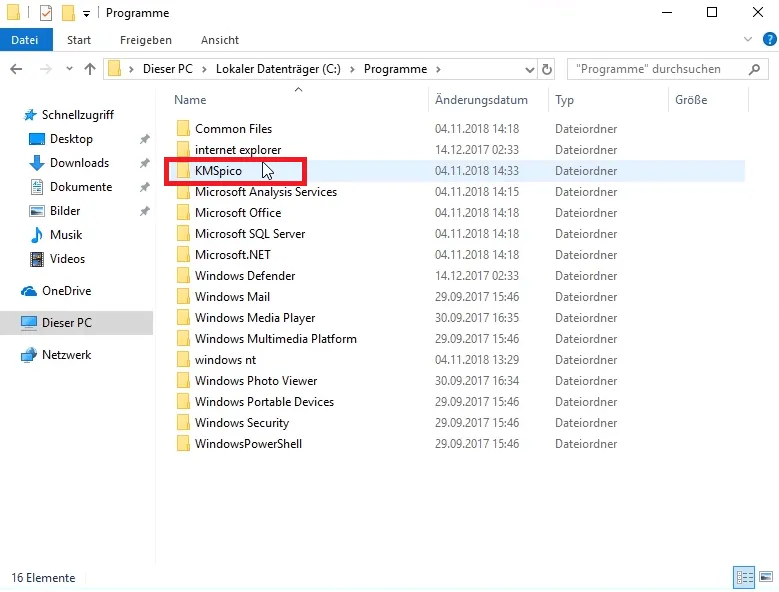Open Downloads in the navigation pane
Viewport: 779px width, 592px height.
(x=79, y=163)
